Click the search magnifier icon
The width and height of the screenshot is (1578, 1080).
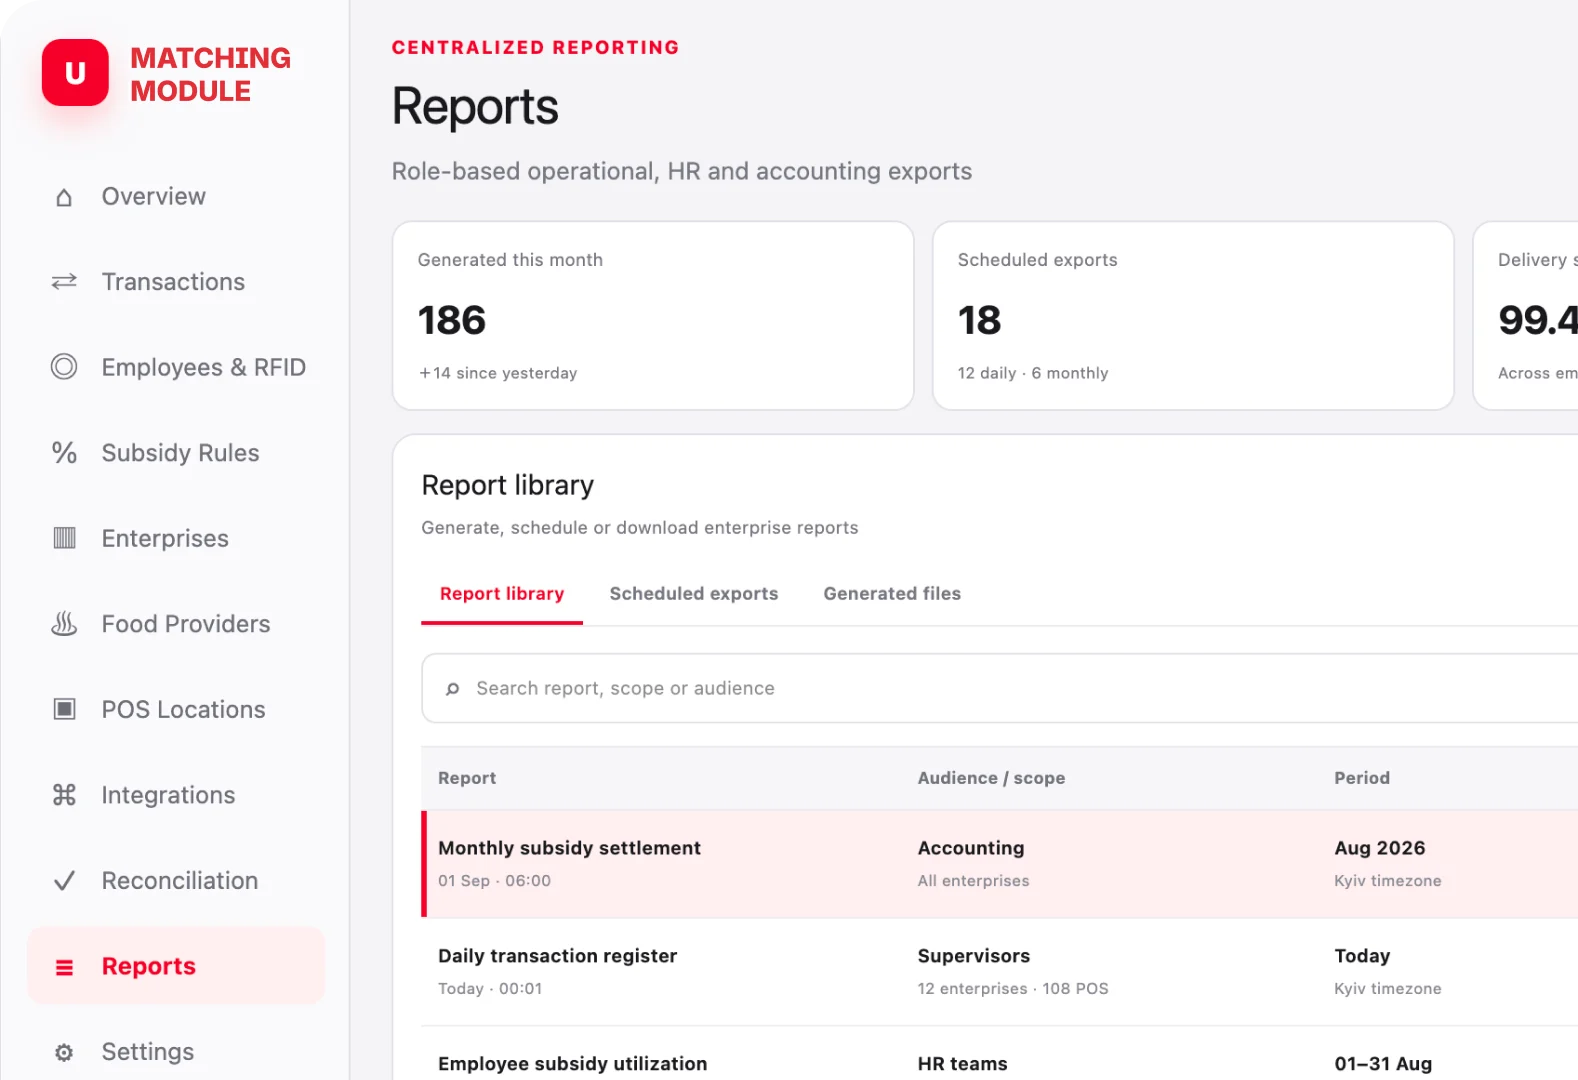click(x=452, y=689)
